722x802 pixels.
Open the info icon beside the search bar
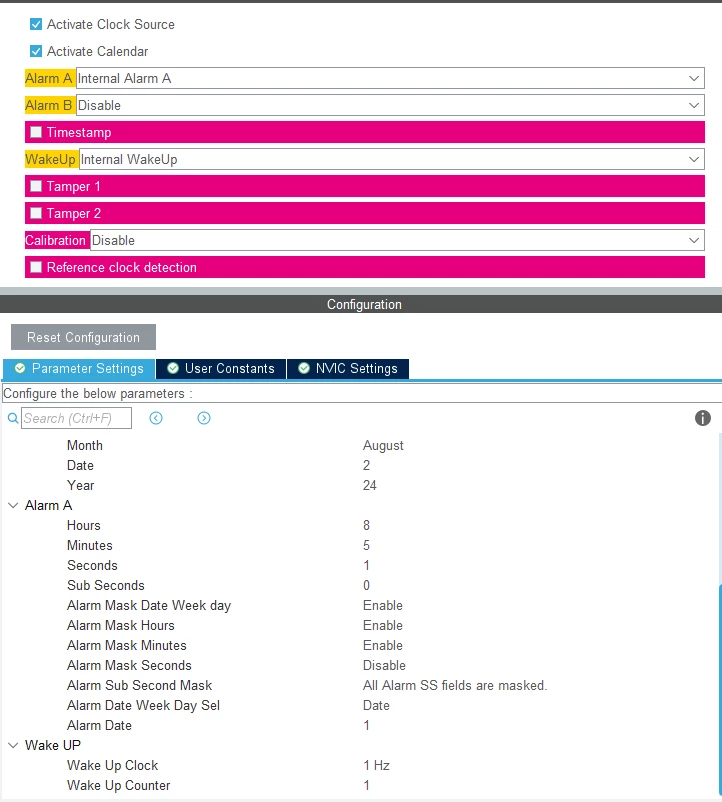tap(703, 418)
